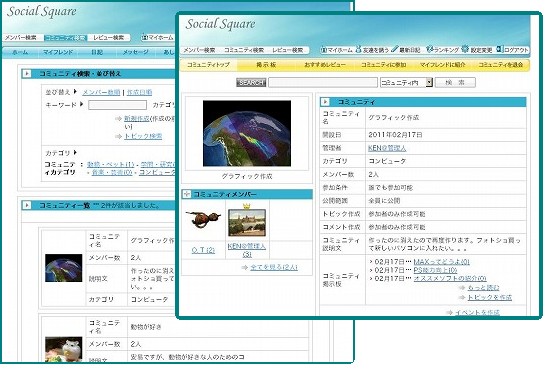Click globe thumbnail in community list

click(64, 268)
